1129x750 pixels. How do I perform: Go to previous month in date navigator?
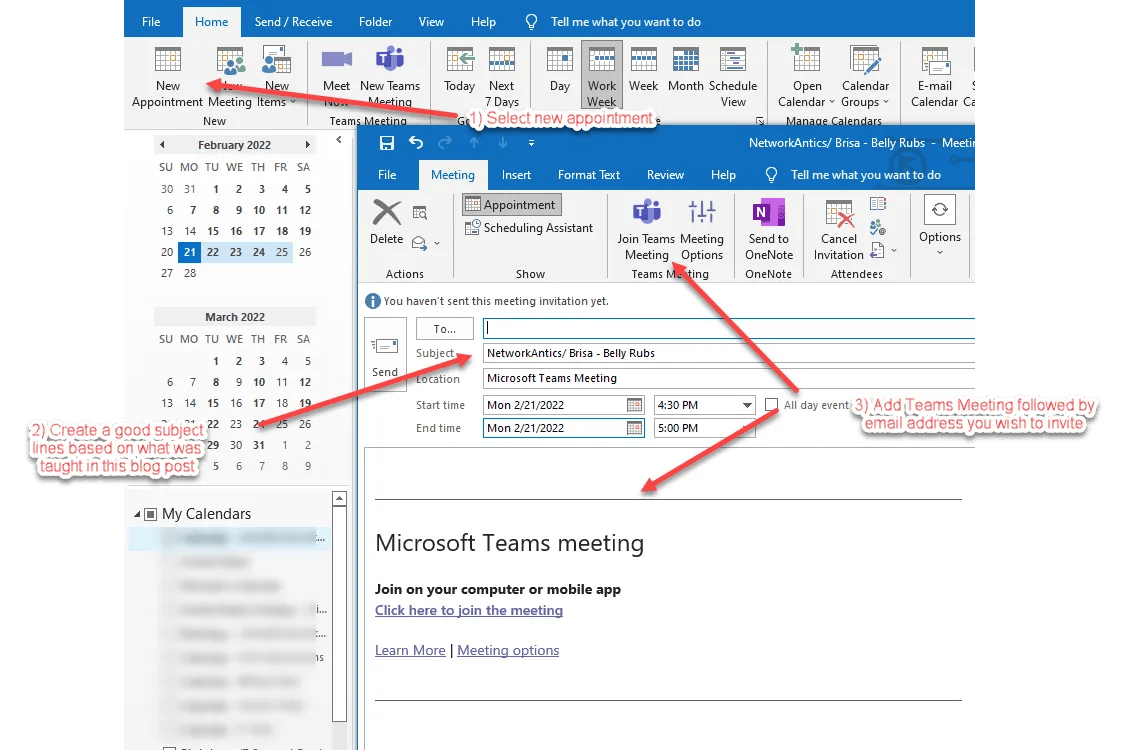pos(162,145)
